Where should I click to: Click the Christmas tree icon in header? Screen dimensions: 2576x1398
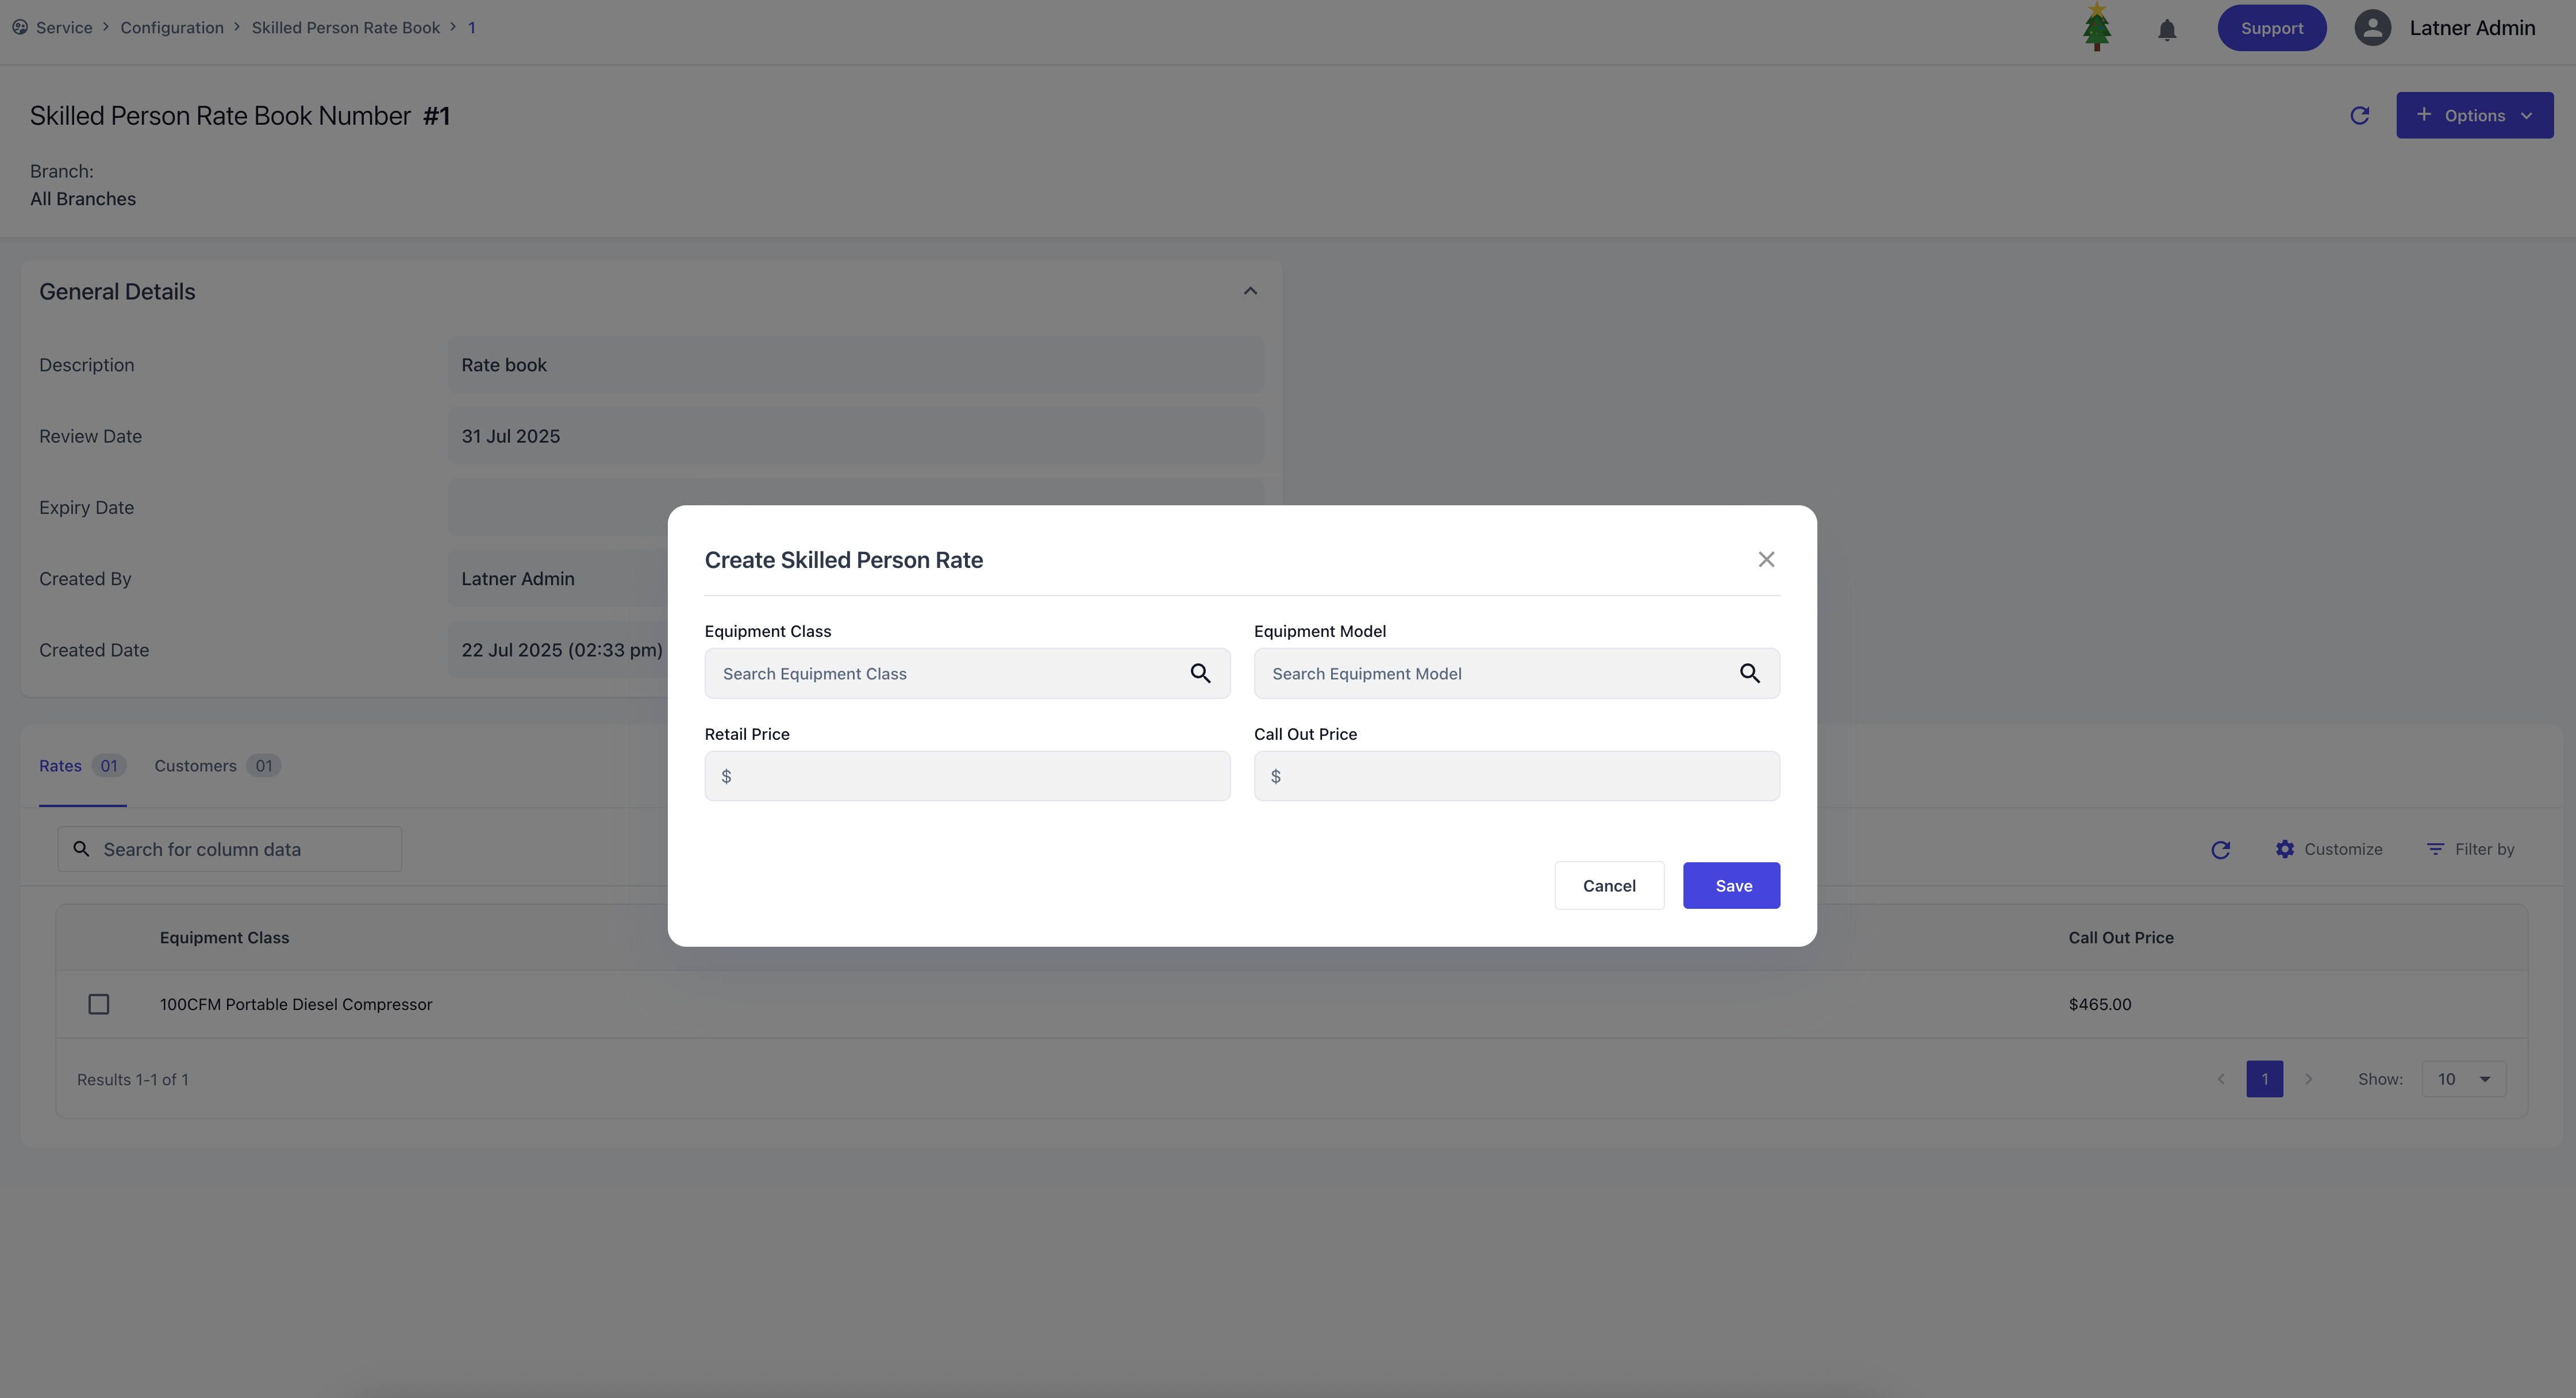pyautogui.click(x=2096, y=27)
